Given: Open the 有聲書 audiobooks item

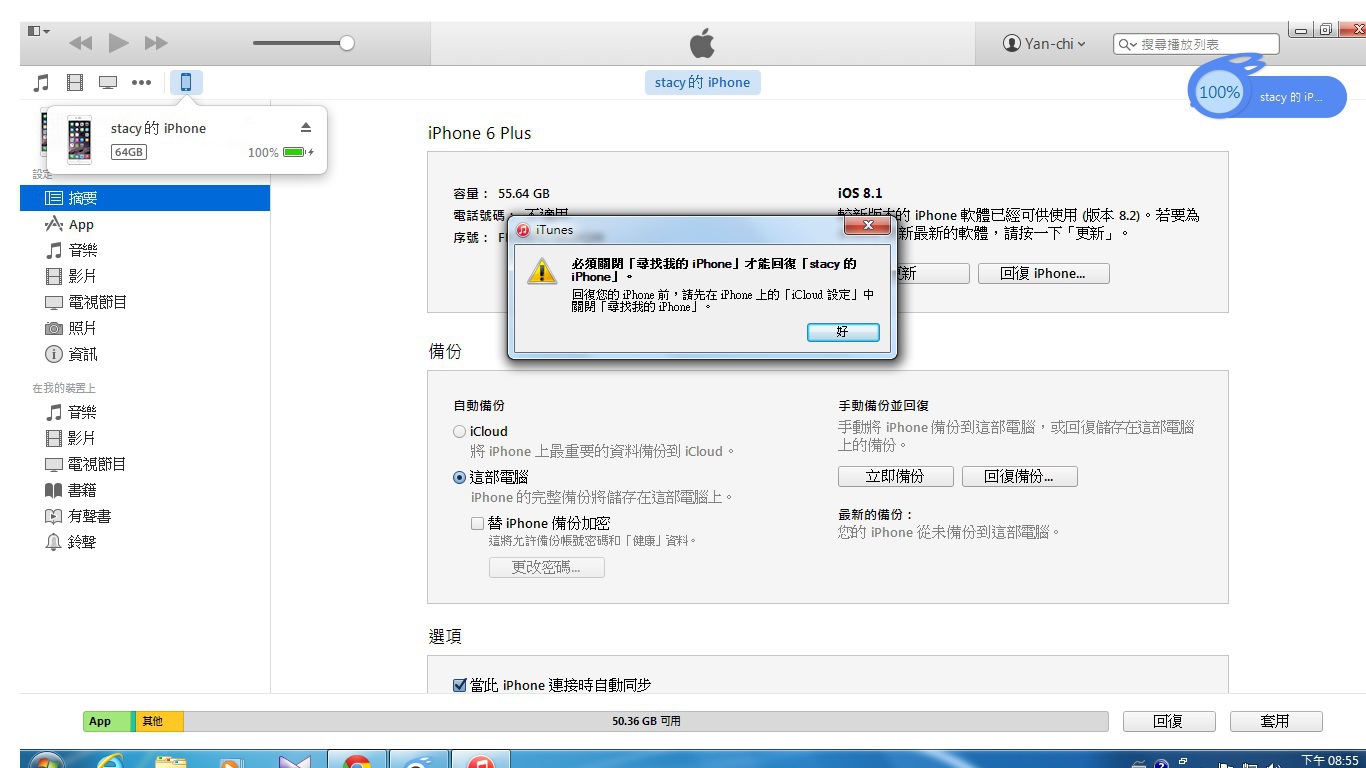Looking at the screenshot, I should [x=144, y=516].
